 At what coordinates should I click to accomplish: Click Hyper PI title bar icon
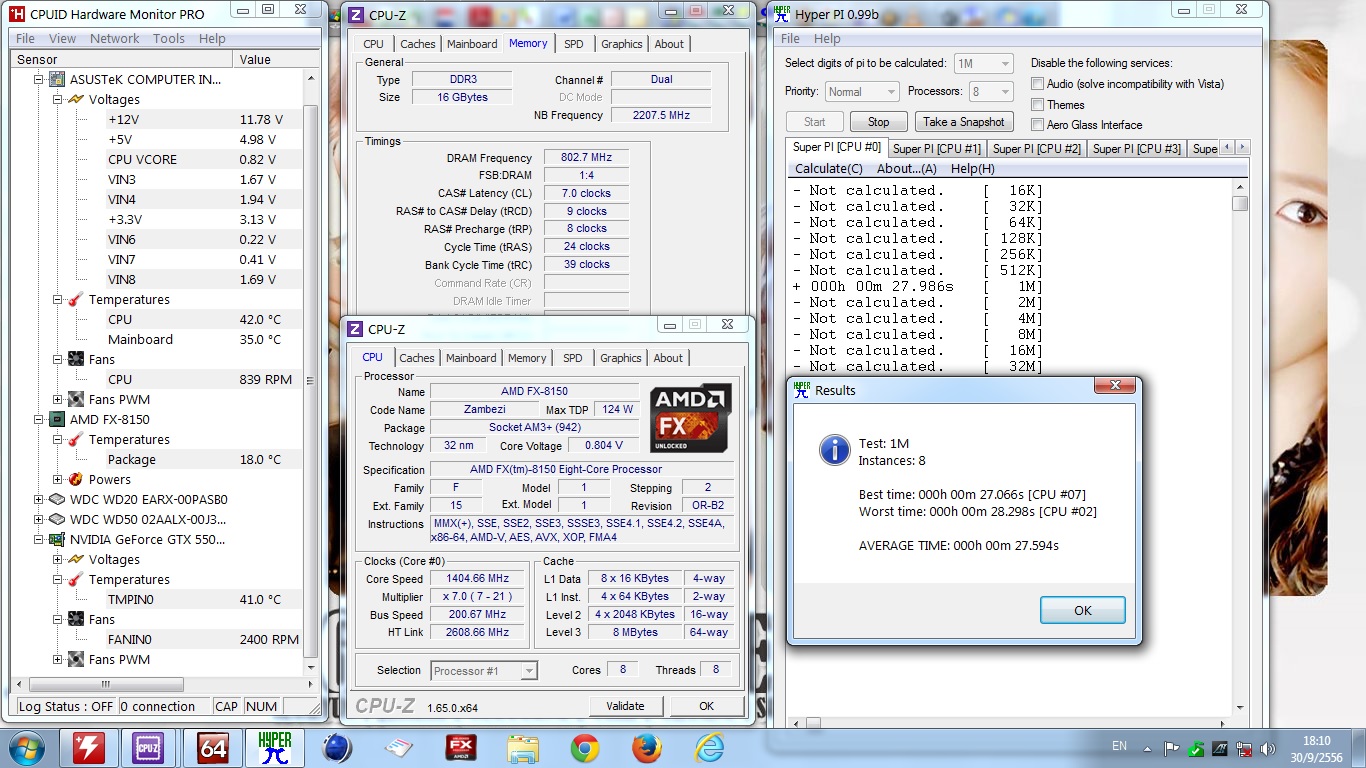[x=780, y=13]
